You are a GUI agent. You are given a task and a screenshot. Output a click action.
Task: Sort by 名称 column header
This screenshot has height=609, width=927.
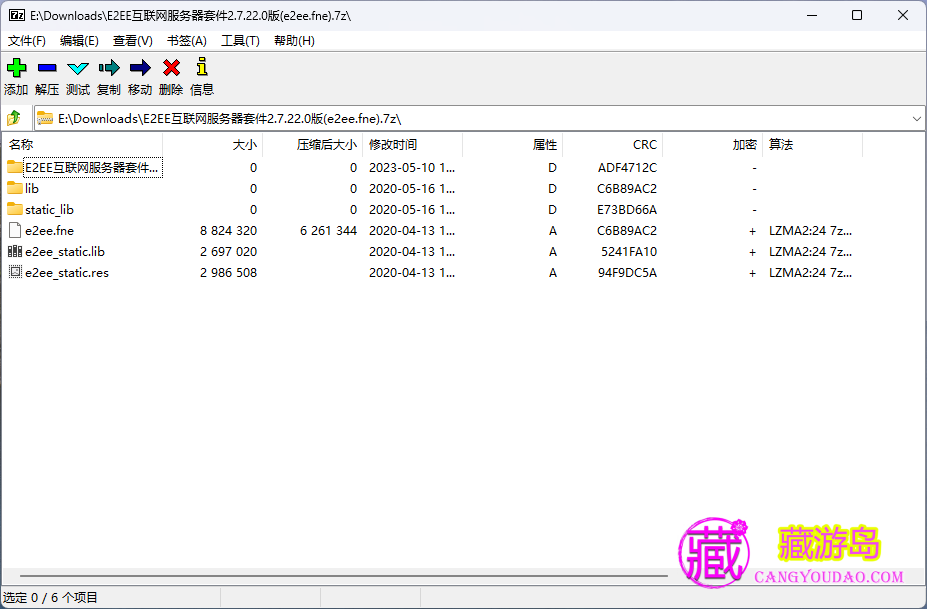(82, 145)
